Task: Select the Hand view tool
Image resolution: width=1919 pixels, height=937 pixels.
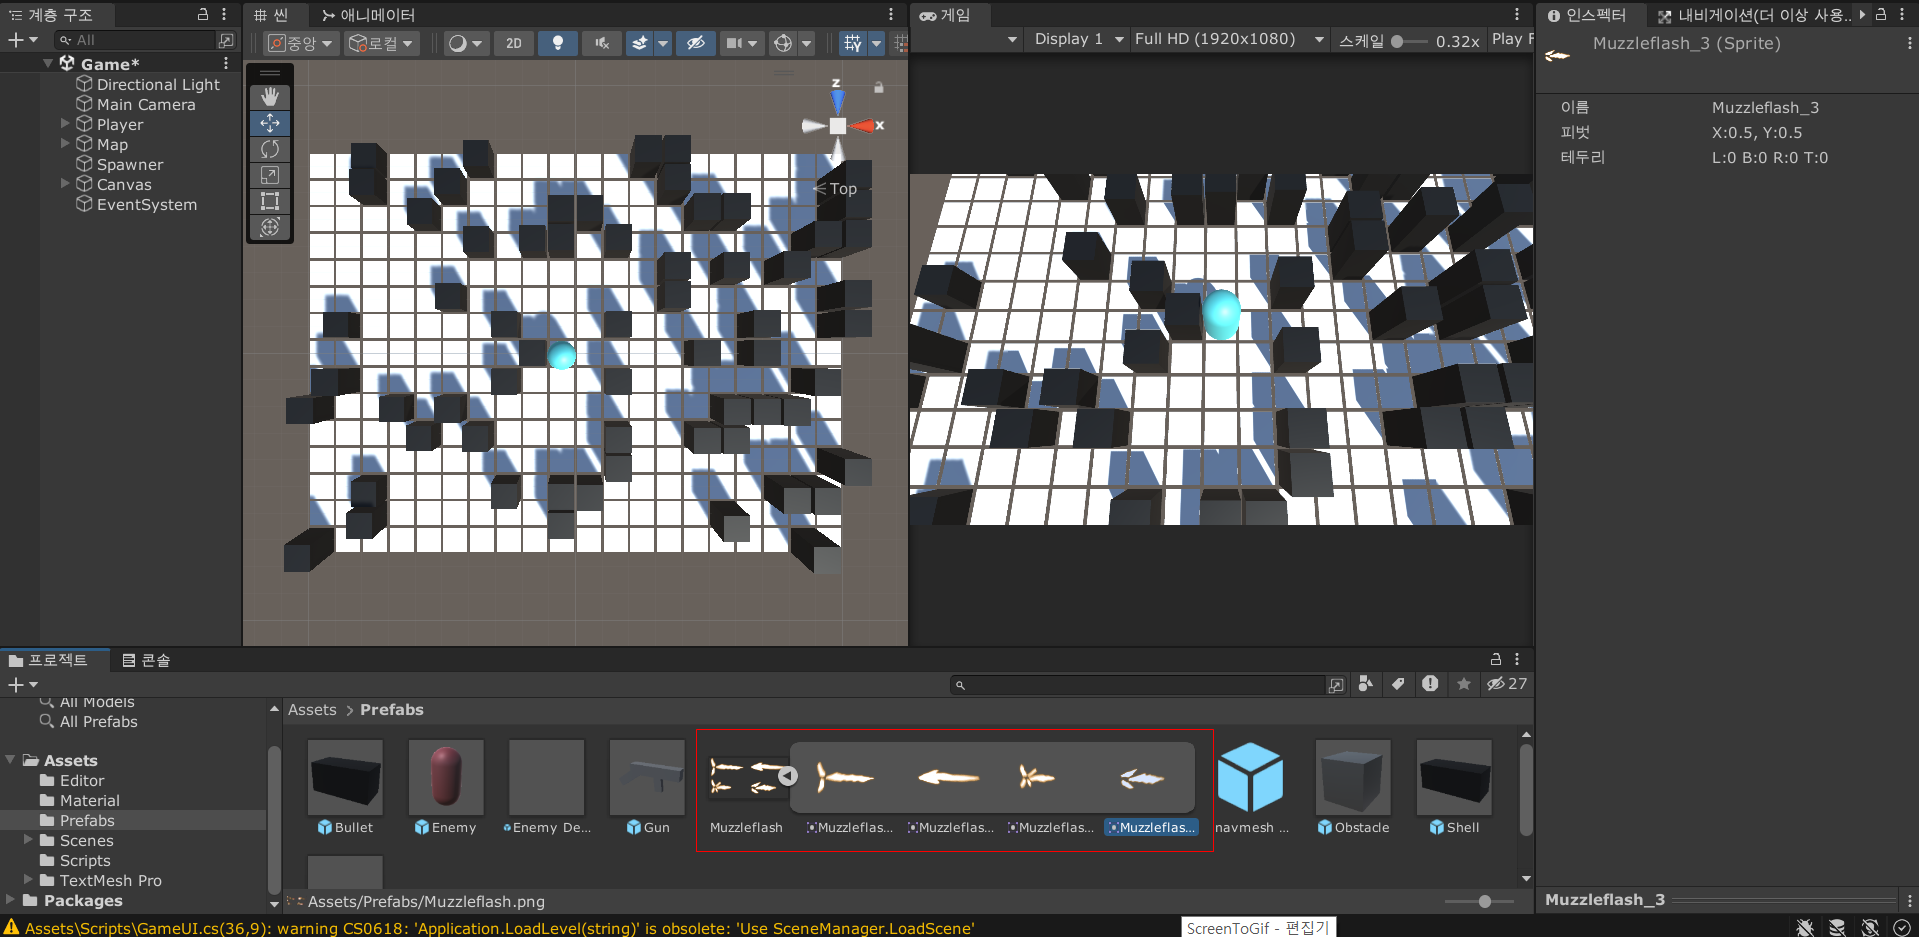Action: click(270, 97)
